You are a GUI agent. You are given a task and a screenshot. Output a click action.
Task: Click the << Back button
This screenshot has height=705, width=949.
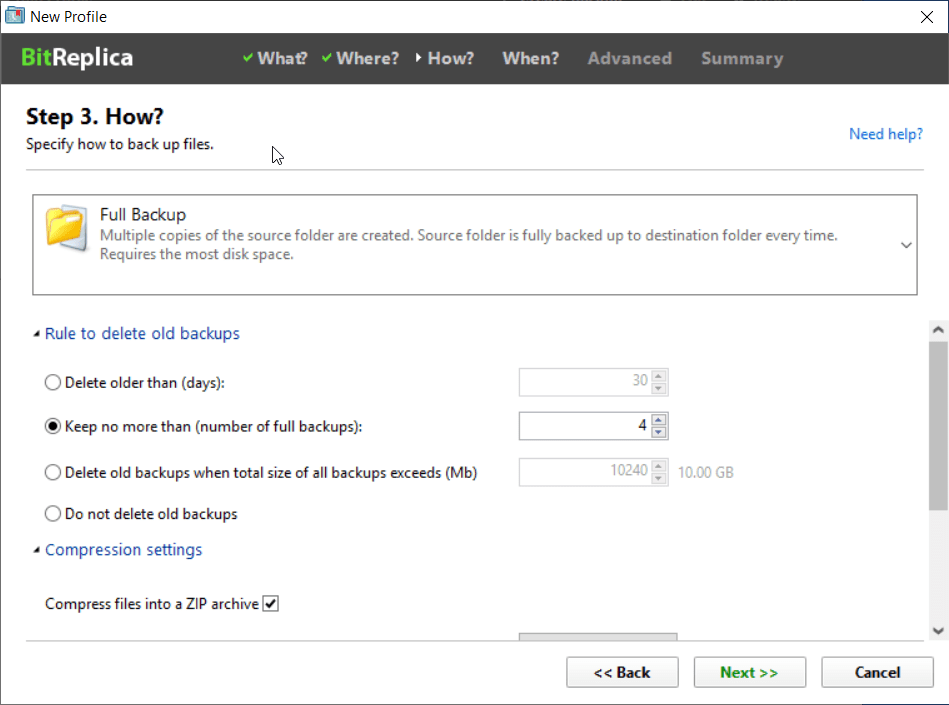pyautogui.click(x=622, y=672)
